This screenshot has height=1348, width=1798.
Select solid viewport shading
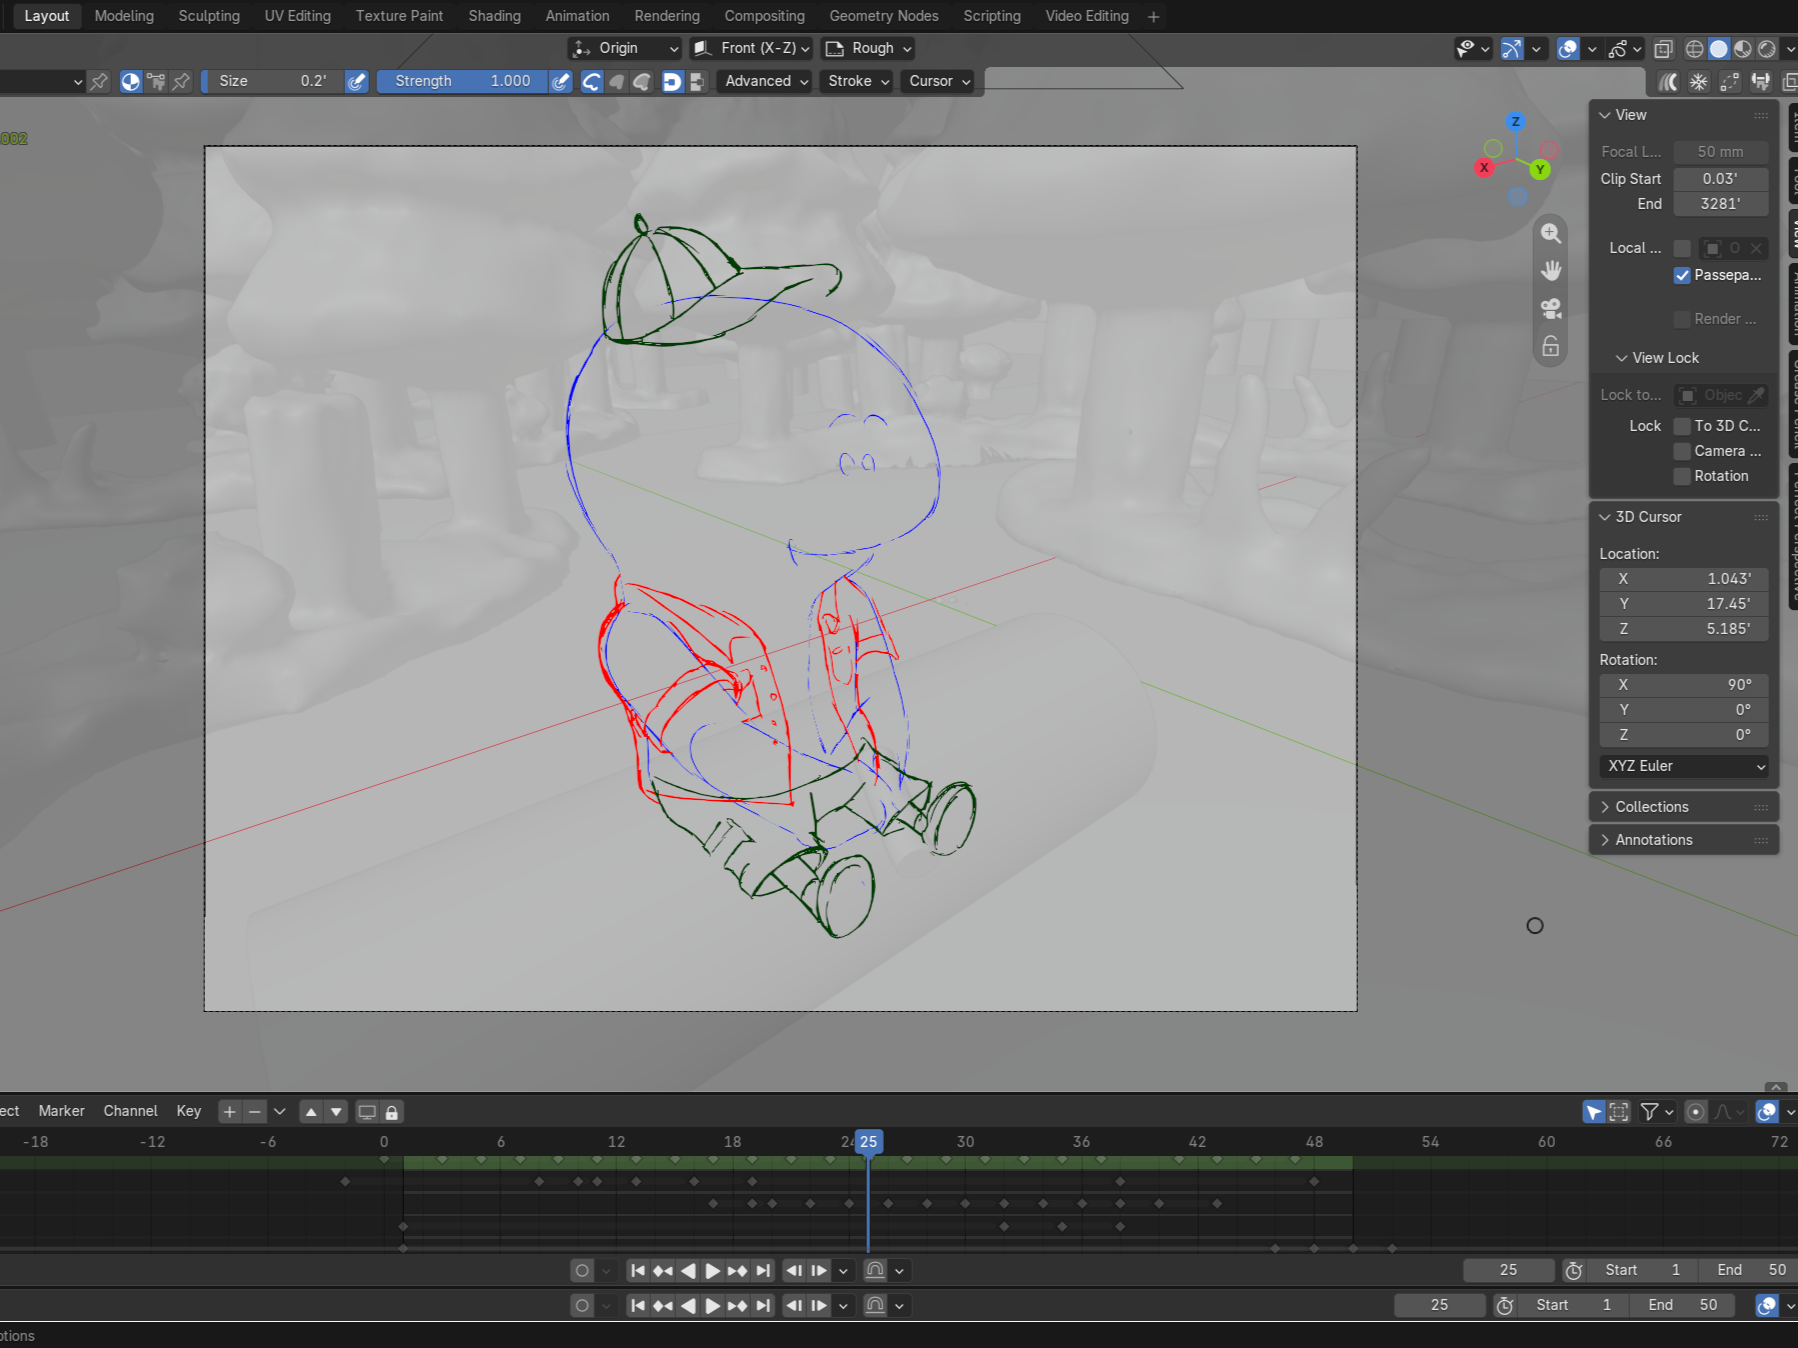click(x=1718, y=49)
